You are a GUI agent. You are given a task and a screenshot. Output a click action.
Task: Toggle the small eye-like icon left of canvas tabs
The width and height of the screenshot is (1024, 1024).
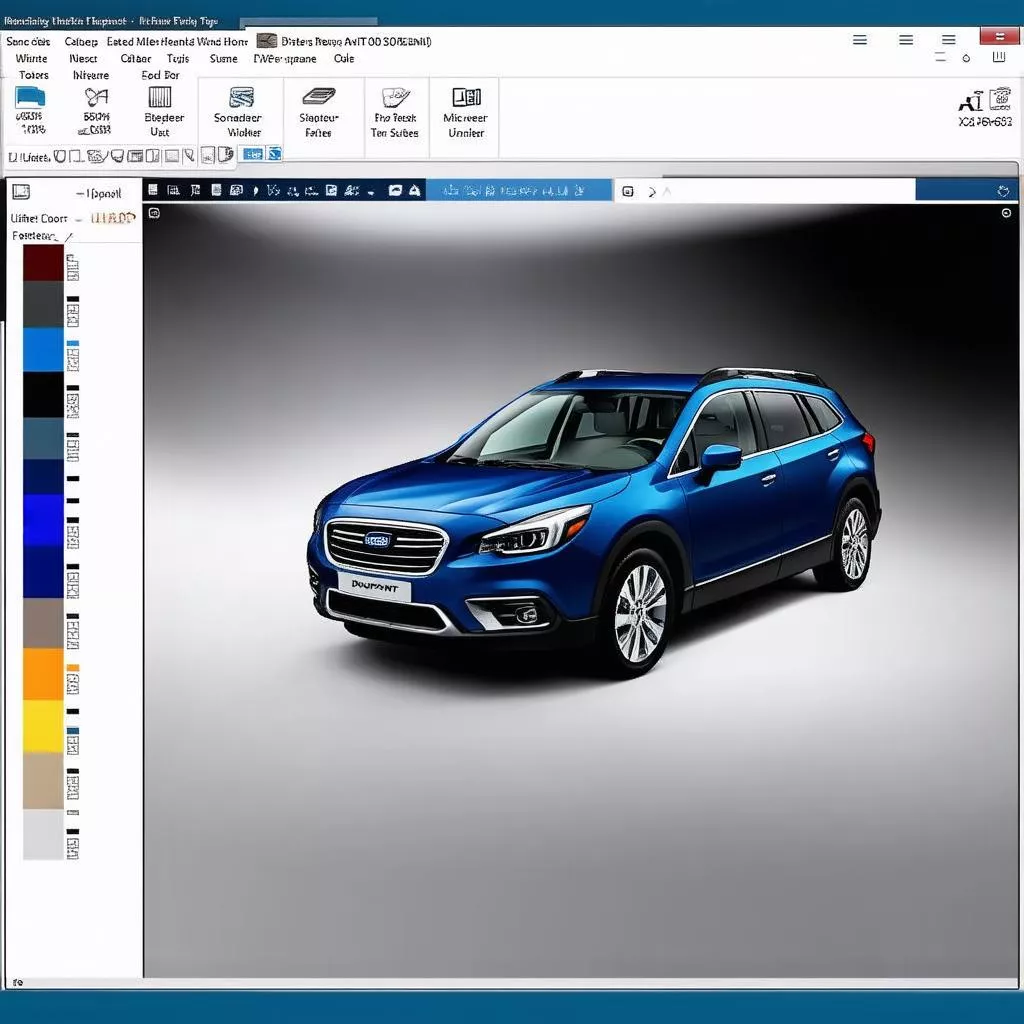pyautogui.click(x=155, y=212)
